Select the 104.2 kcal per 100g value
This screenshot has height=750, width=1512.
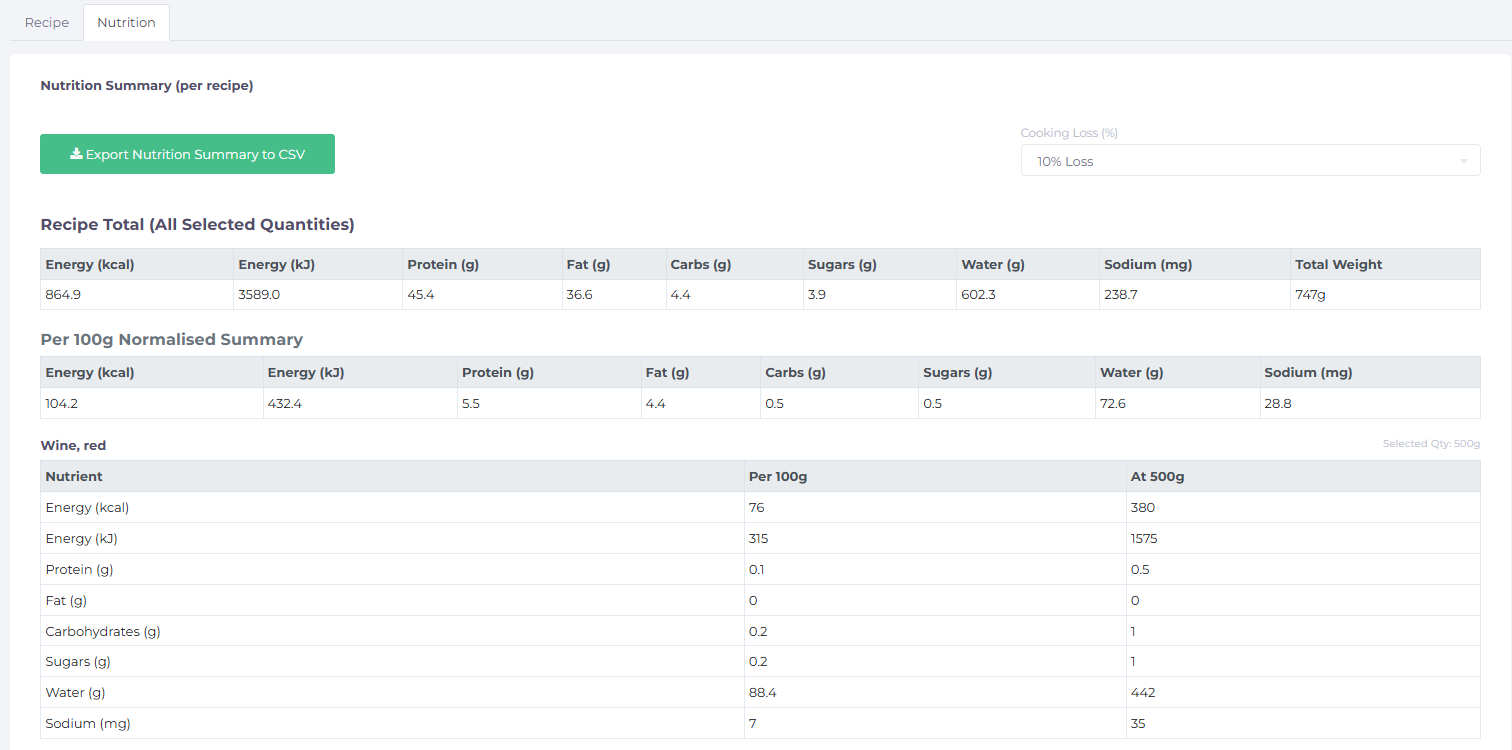click(64, 403)
